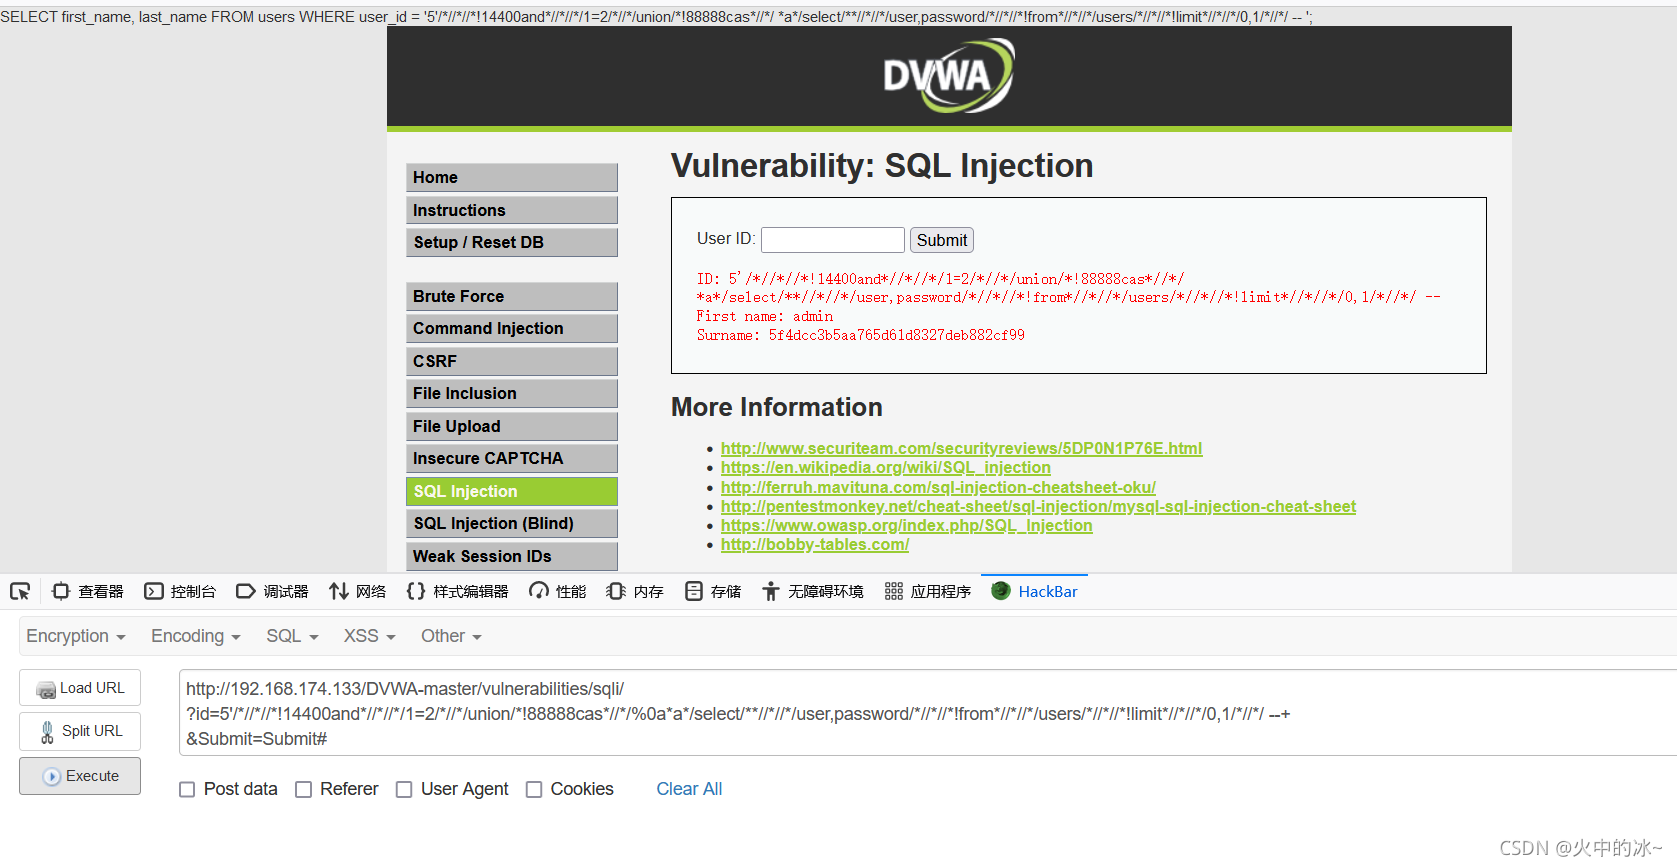Open the Setup / Reset DB page
Image resolution: width=1677 pixels, height=866 pixels.
pos(512,242)
